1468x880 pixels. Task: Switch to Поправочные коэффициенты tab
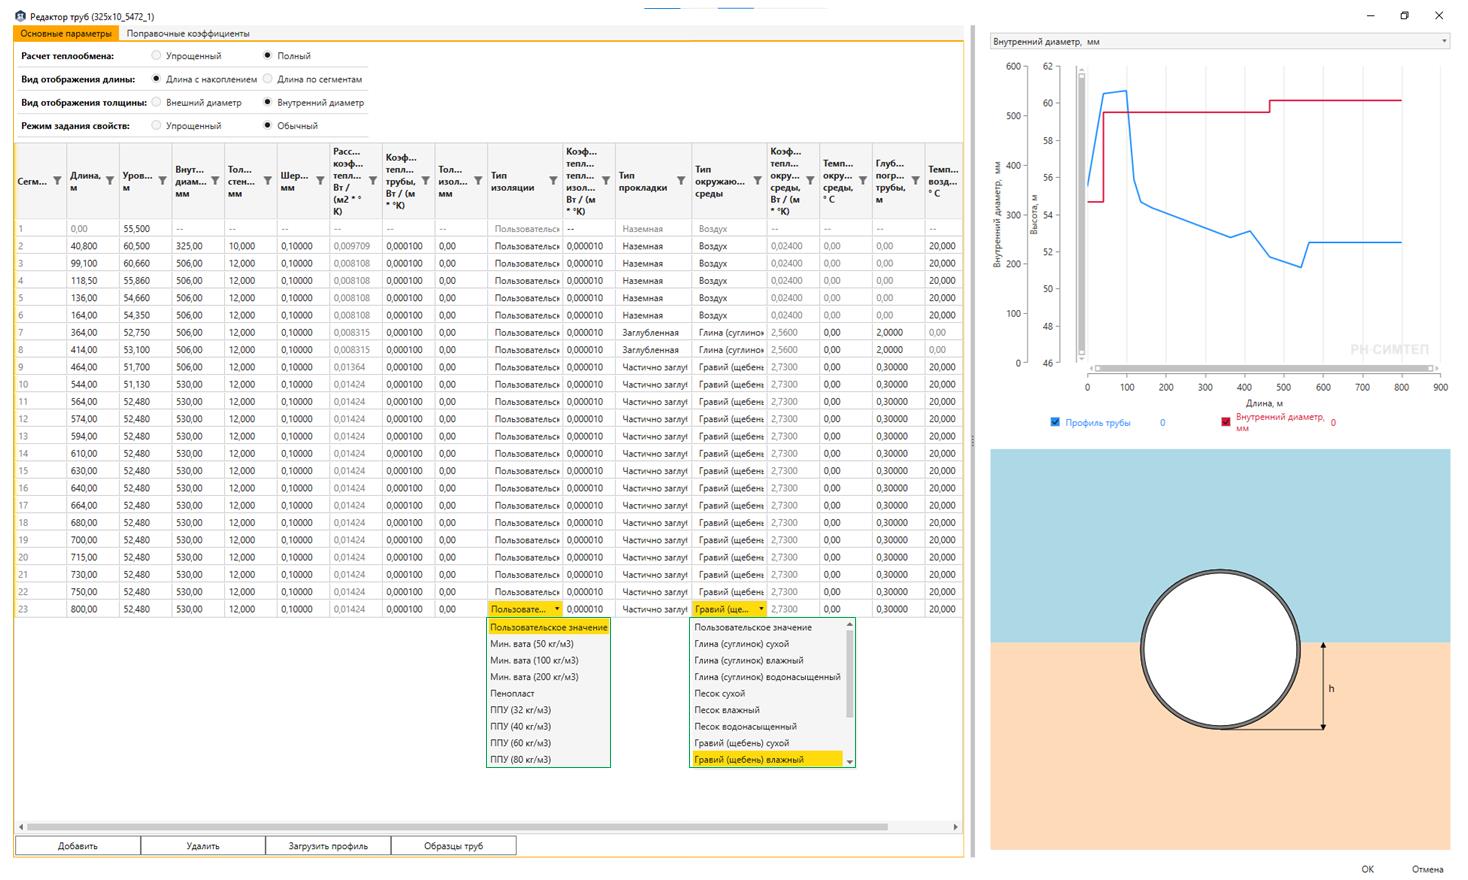(x=188, y=33)
